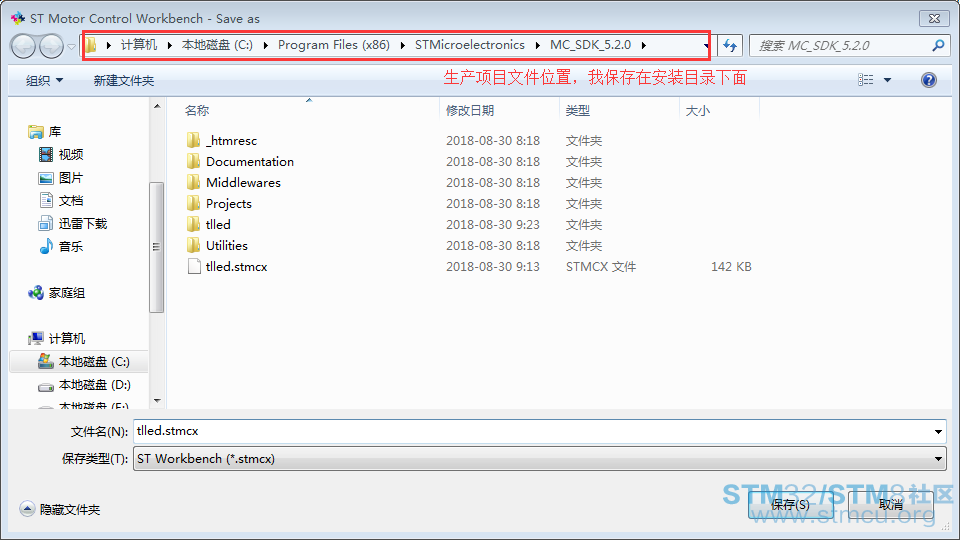Click the Forward navigation arrow button
Image resolution: width=960 pixels, height=540 pixels.
click(x=51, y=46)
